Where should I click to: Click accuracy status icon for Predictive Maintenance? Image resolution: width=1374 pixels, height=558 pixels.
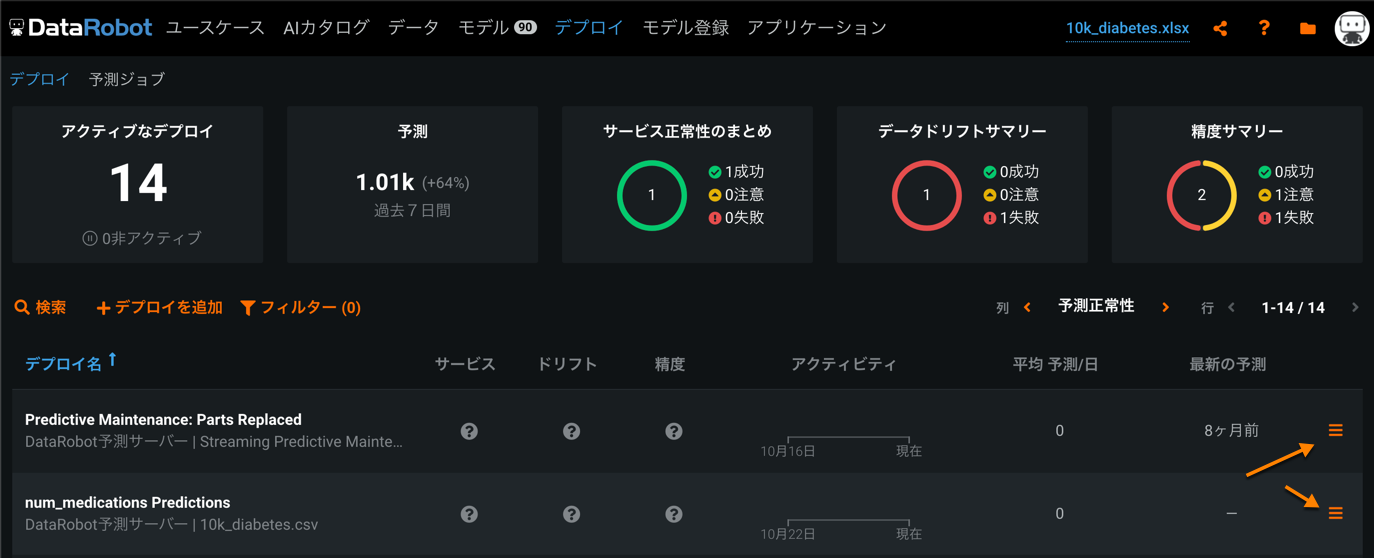pos(674,431)
